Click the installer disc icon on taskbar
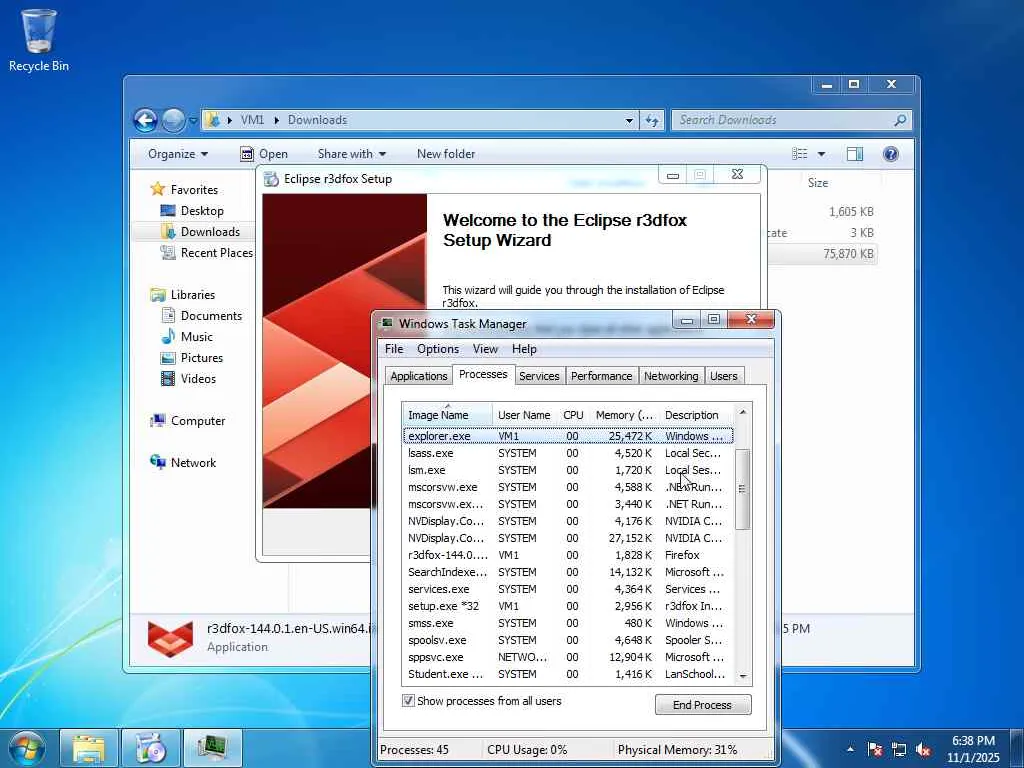Viewport: 1024px width, 768px height. pos(151,748)
